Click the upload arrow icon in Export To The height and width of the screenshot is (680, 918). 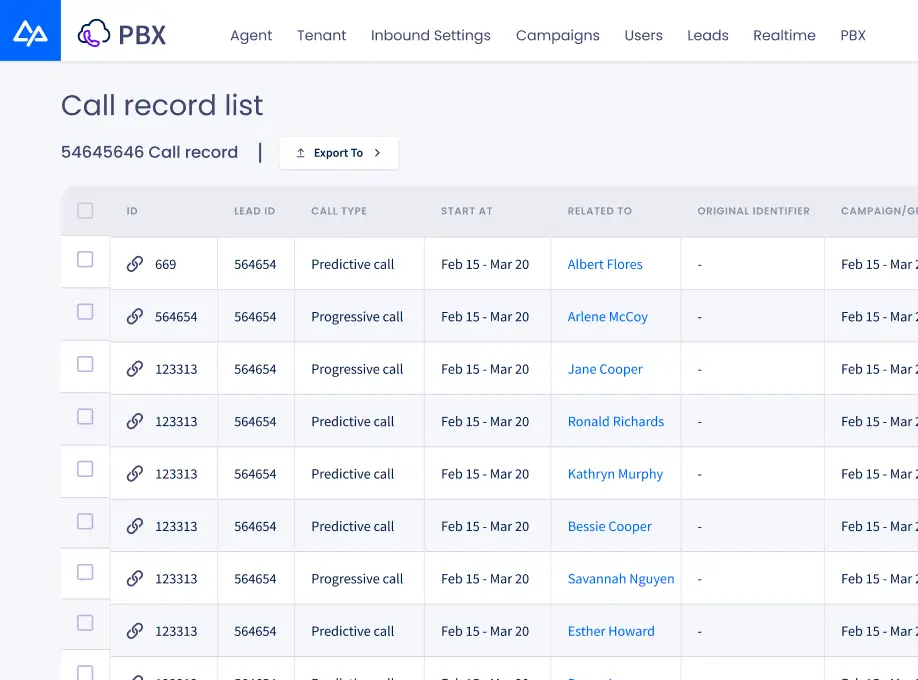pyautogui.click(x=300, y=153)
